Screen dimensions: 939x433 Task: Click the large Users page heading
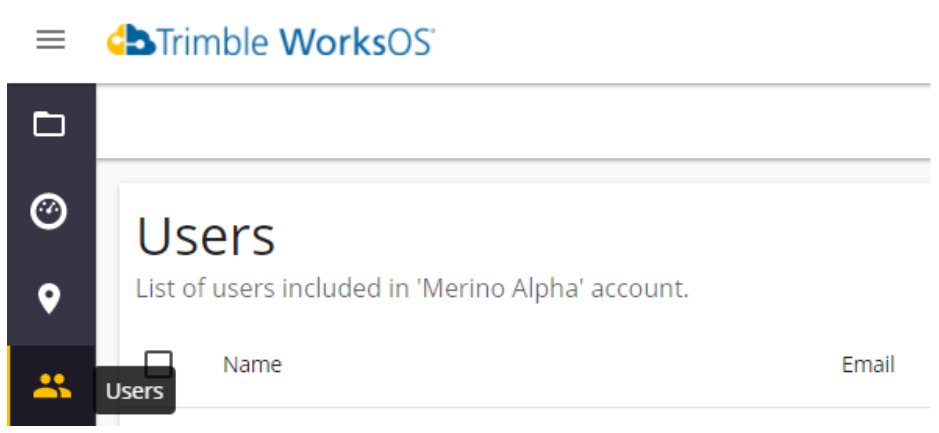coord(206,237)
